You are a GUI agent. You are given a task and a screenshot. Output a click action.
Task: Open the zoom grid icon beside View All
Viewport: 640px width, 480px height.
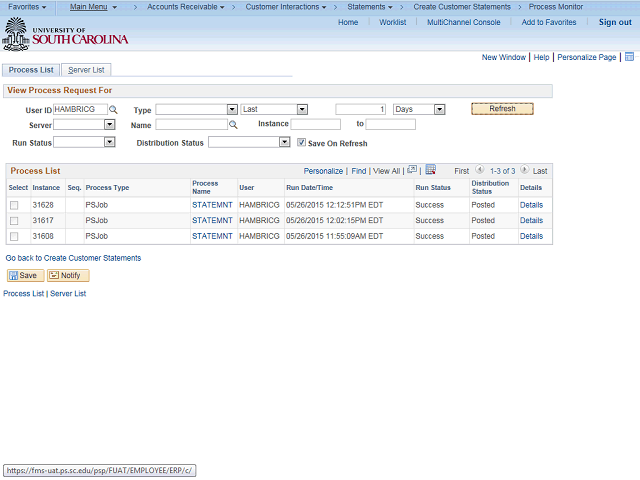412,170
